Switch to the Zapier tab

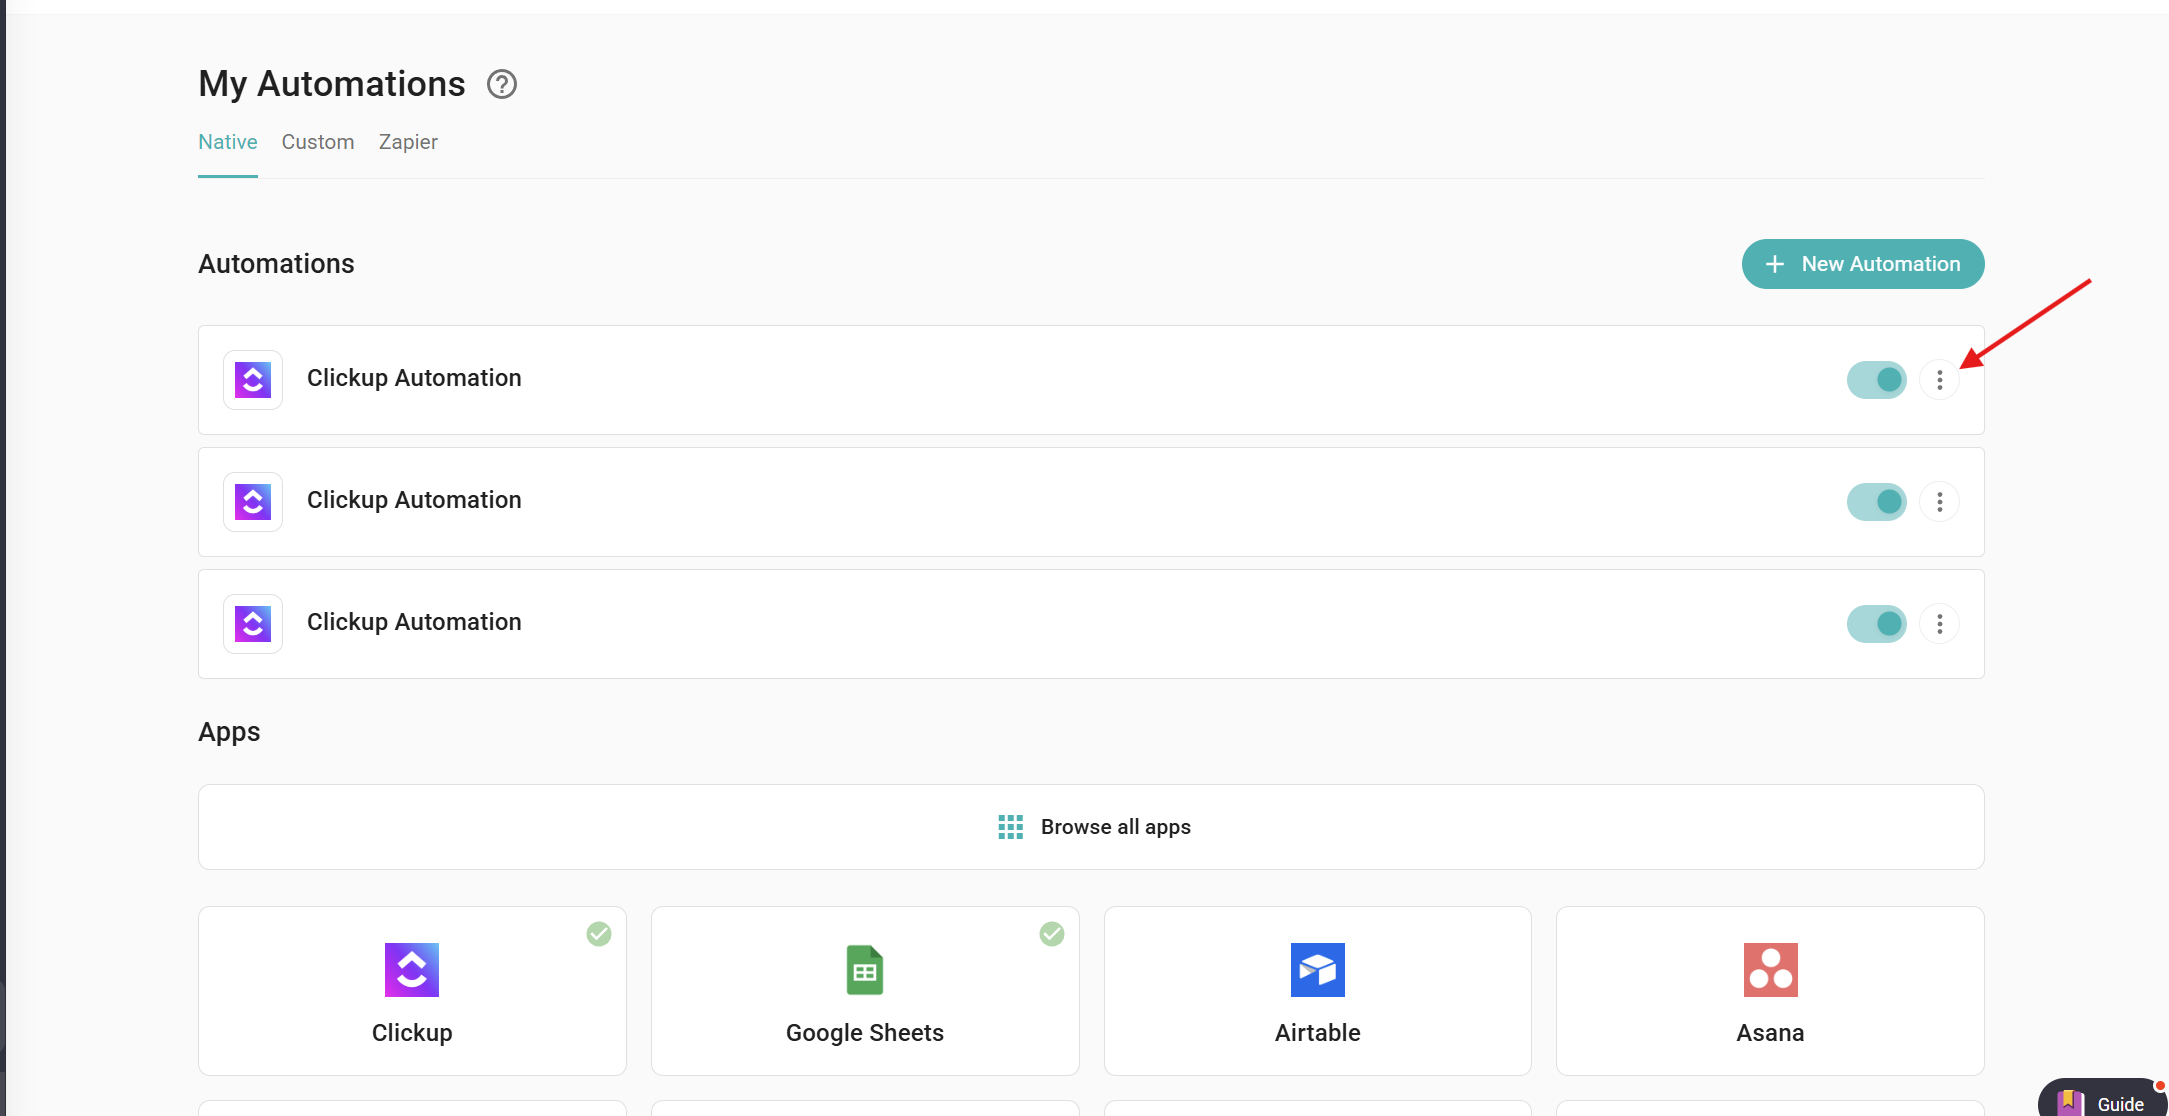[x=408, y=142]
